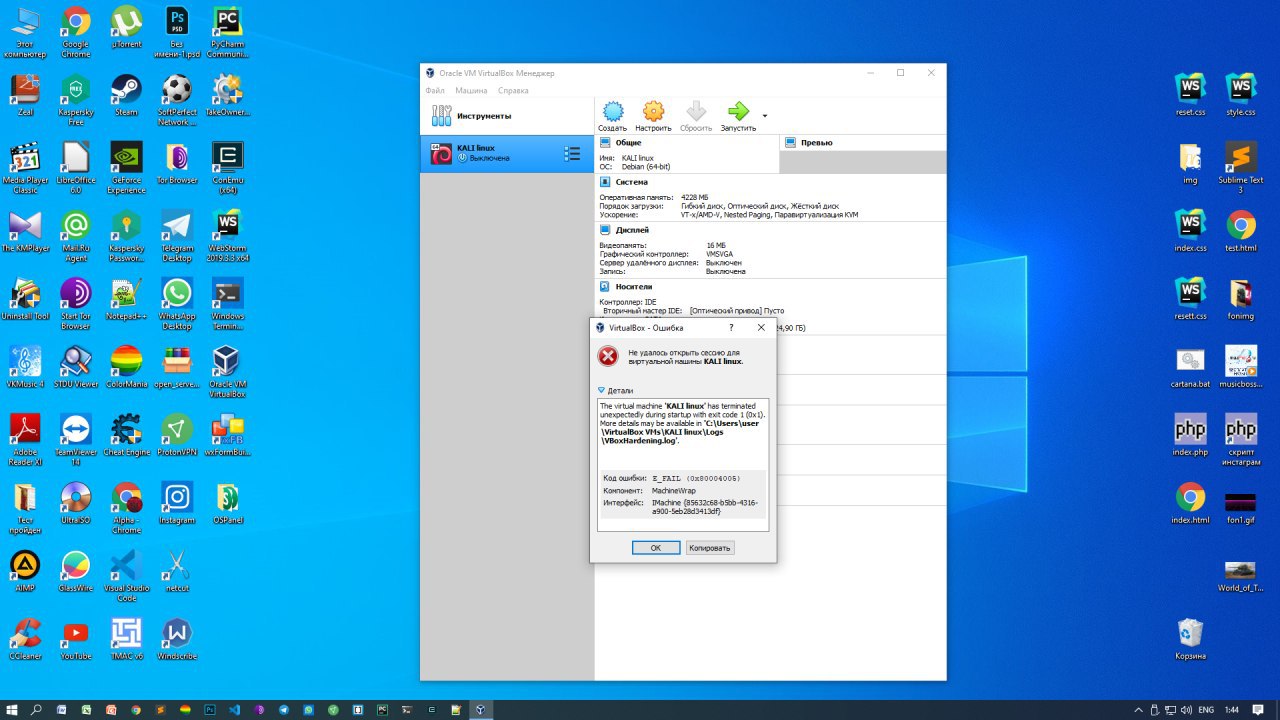Screen dimensions: 1280x720
Task: Select Инструменты in the VirtualBox sidebar
Action: 507,116
